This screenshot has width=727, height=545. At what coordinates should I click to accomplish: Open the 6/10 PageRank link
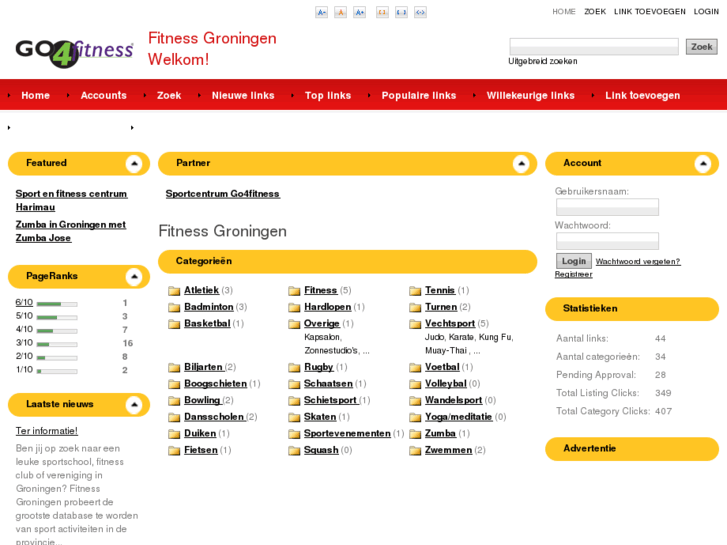click(24, 302)
